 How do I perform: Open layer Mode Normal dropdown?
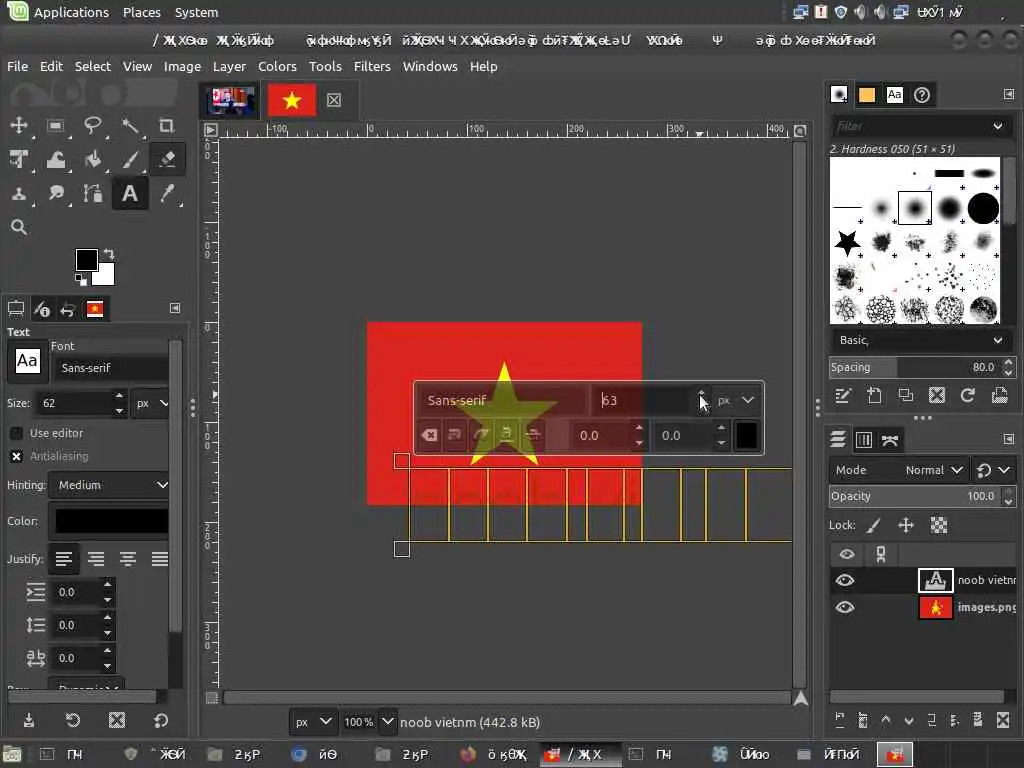pyautogui.click(x=897, y=470)
